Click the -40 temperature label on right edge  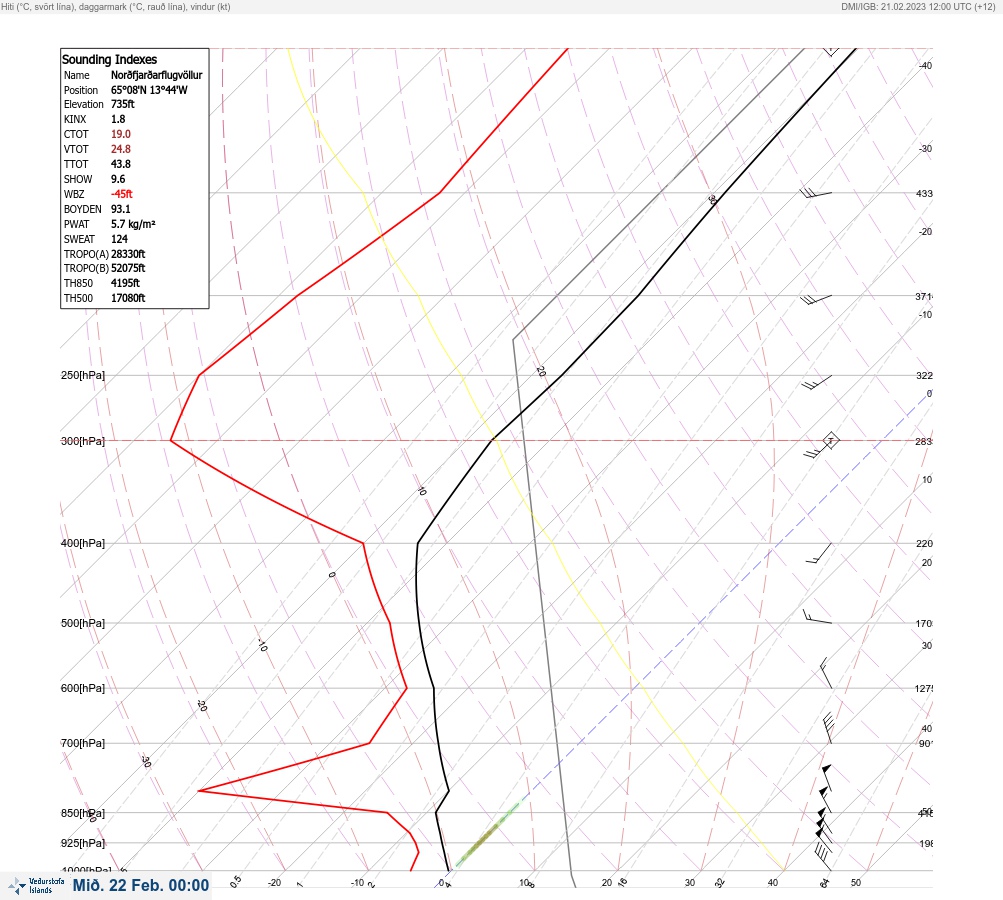coord(926,65)
